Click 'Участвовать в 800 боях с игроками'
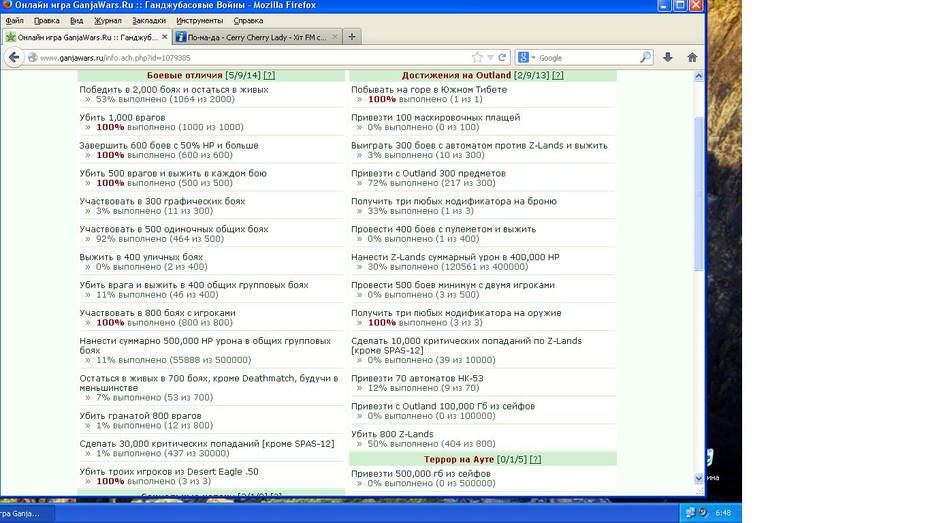Viewport: 930px width, 523px height. (x=157, y=313)
